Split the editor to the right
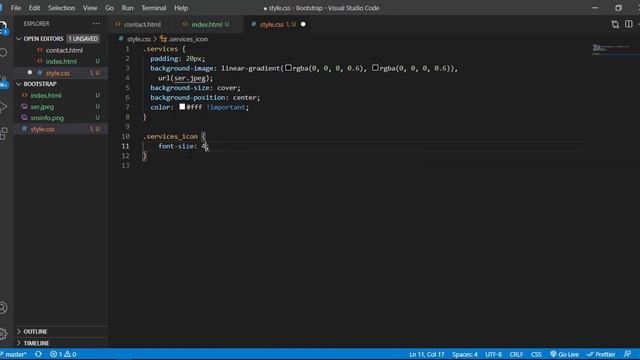This screenshot has width=640, height=360. click(x=629, y=24)
